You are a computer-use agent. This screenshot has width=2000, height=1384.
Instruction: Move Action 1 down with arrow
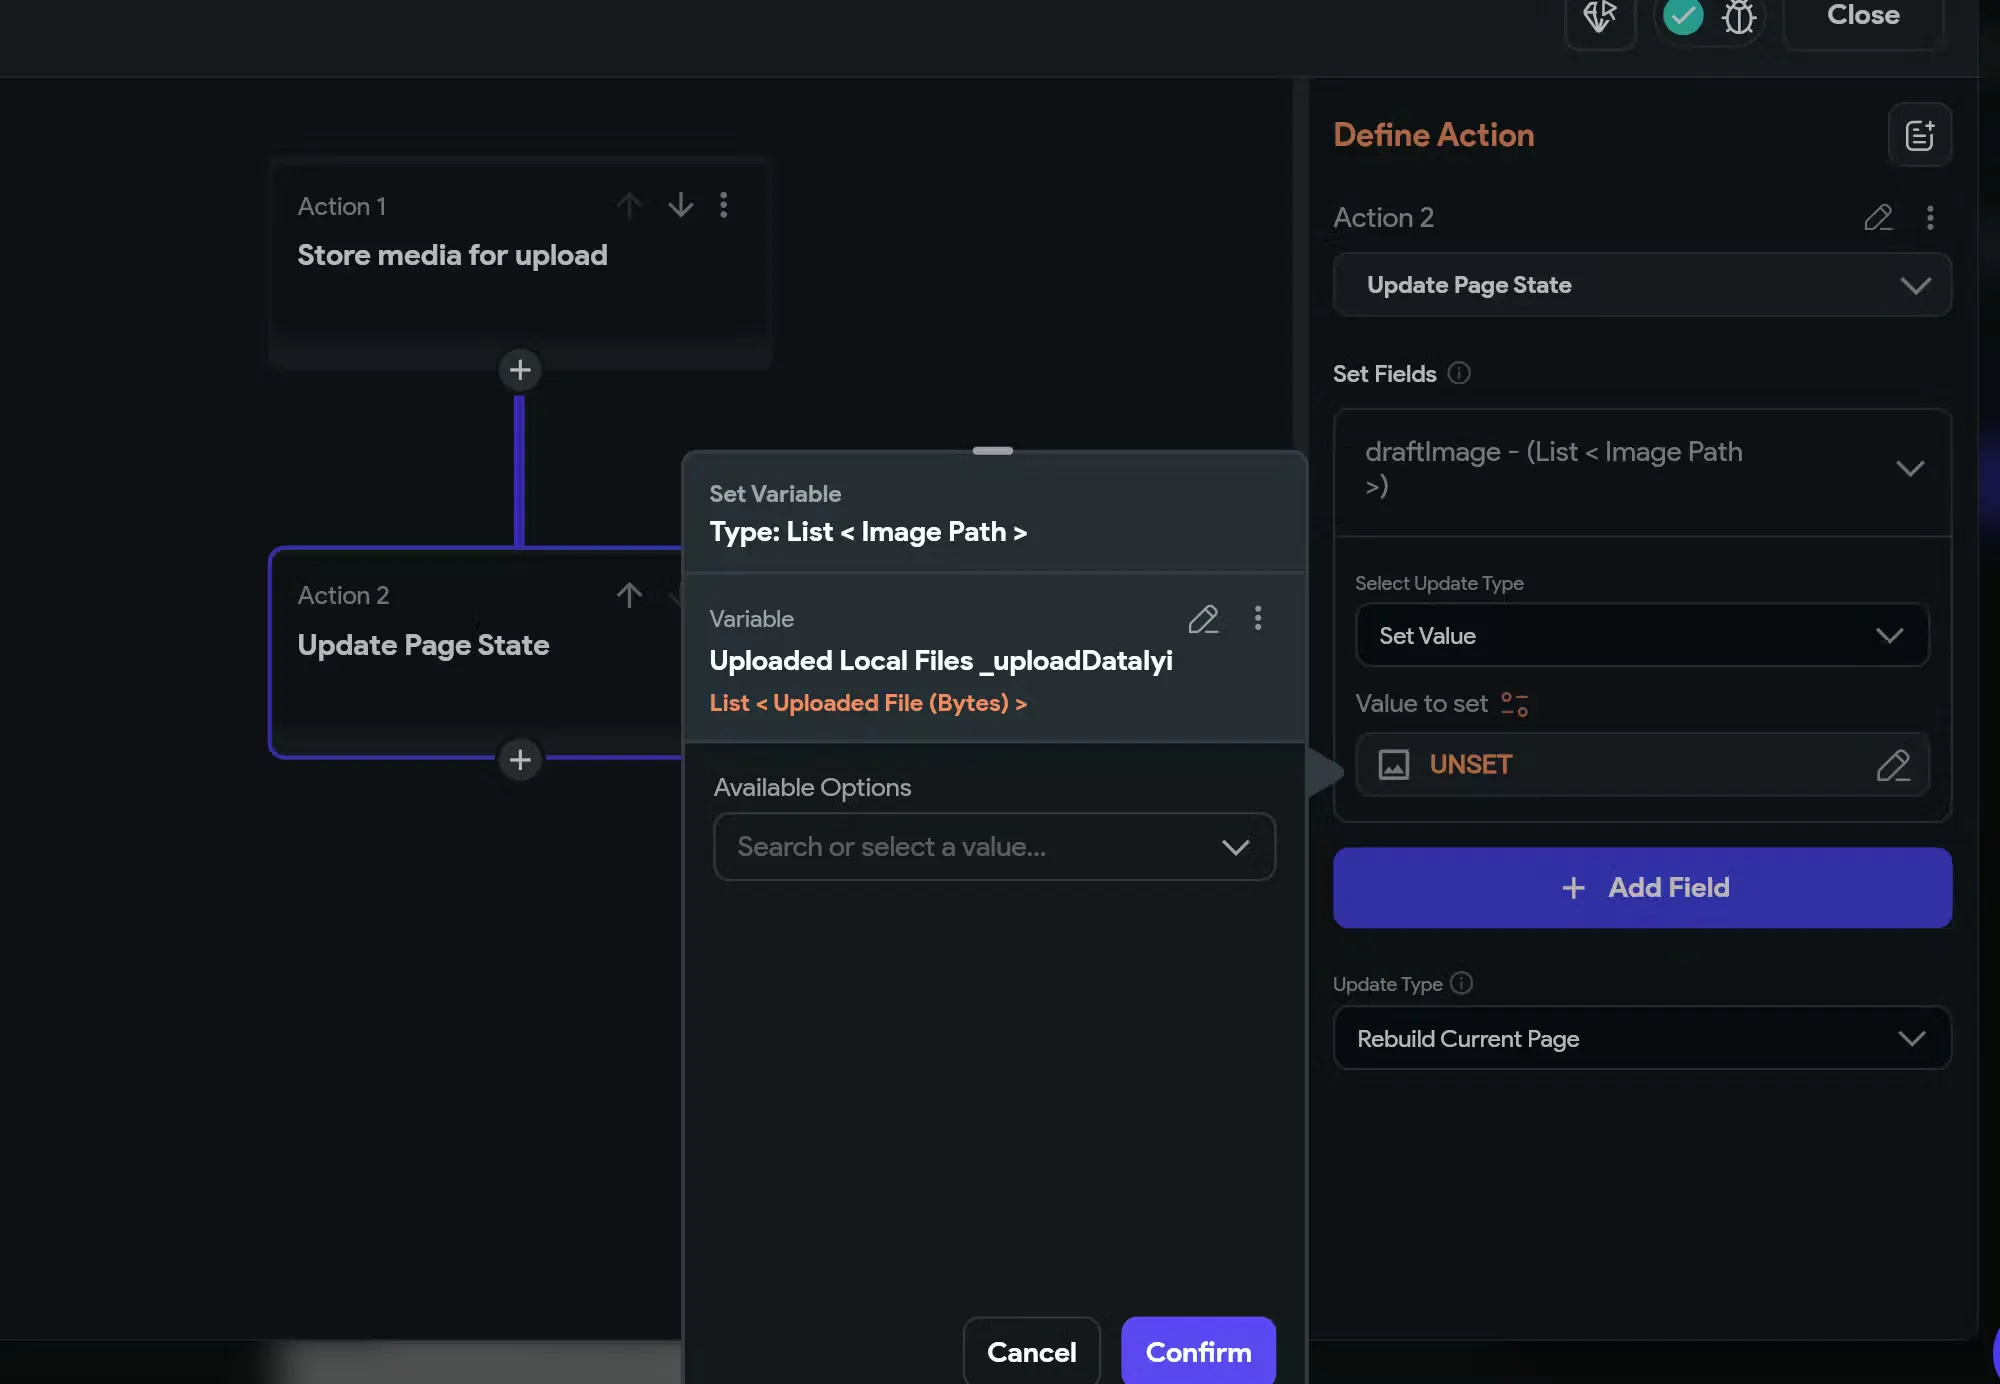(680, 205)
